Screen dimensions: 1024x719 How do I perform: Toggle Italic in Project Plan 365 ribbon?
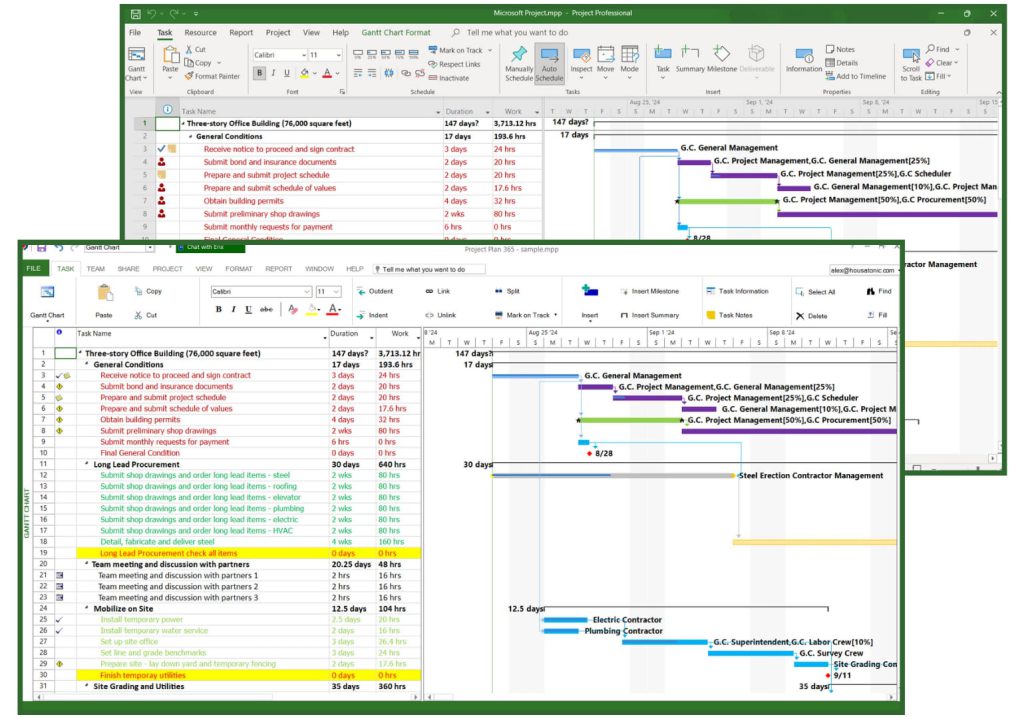(233, 310)
